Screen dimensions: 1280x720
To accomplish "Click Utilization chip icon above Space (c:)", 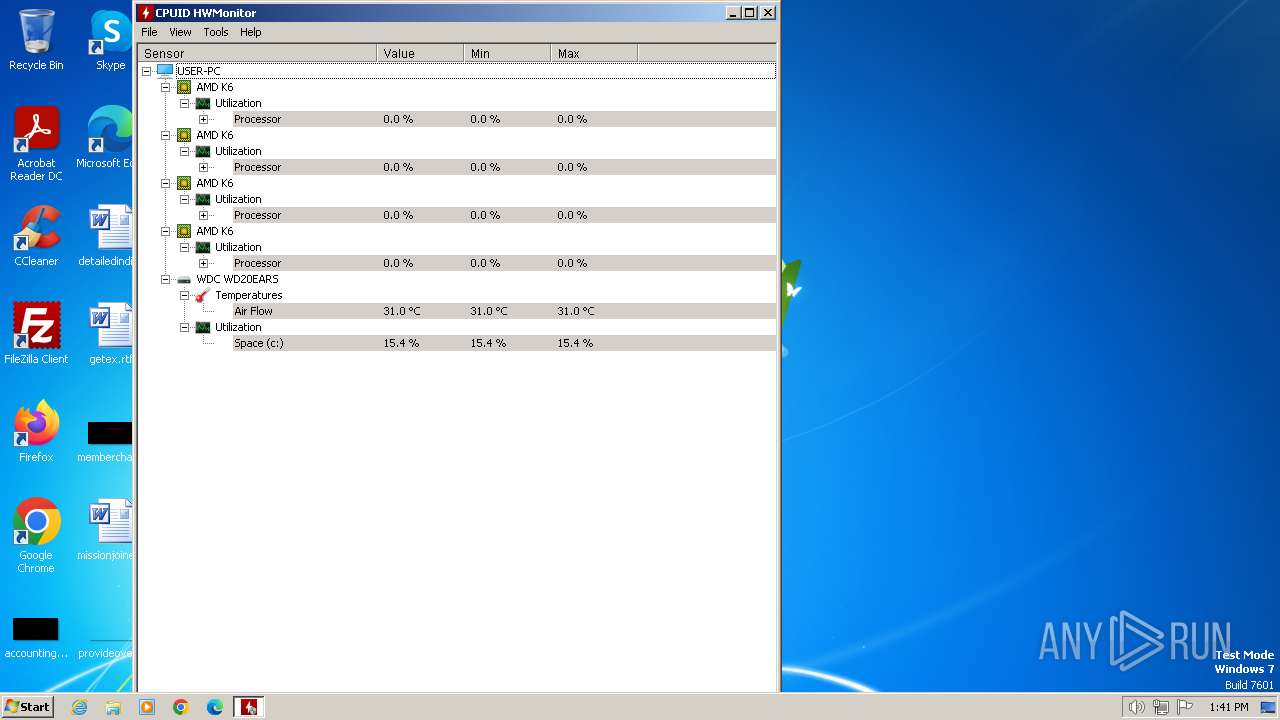I will [203, 327].
